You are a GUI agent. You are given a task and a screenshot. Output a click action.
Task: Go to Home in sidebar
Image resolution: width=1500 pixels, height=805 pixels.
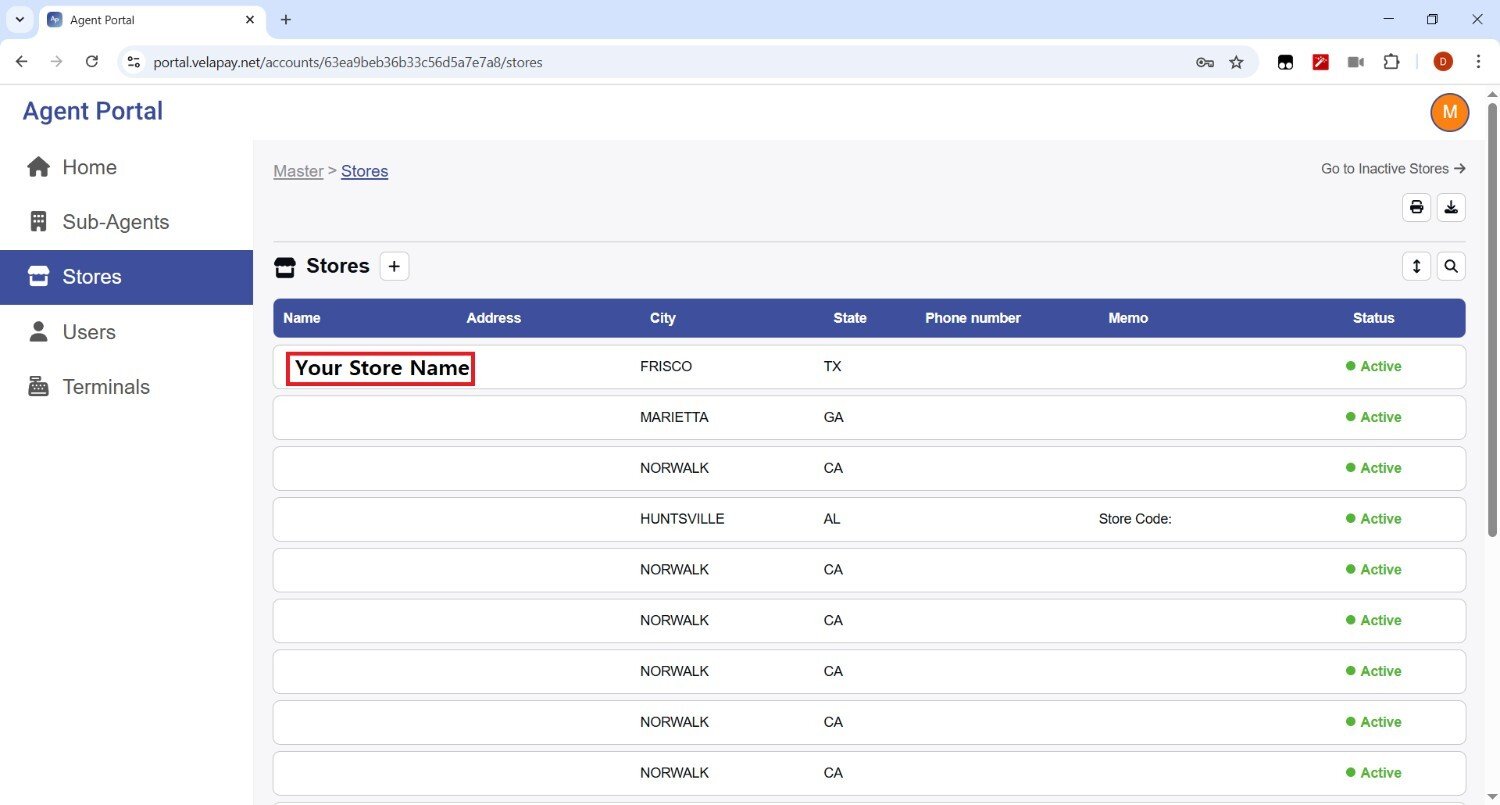pos(89,167)
